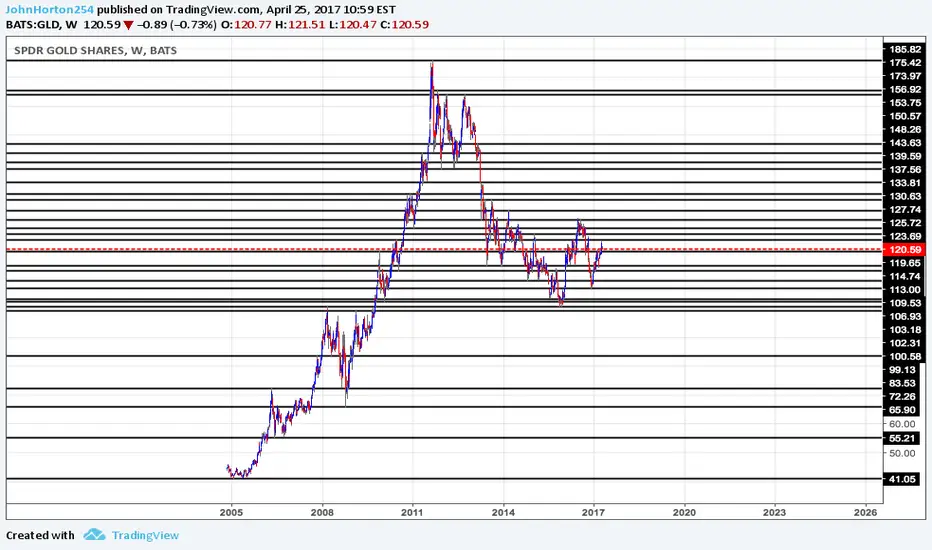Click the 102.31 price axis label
The width and height of the screenshot is (932, 550).
(905, 343)
